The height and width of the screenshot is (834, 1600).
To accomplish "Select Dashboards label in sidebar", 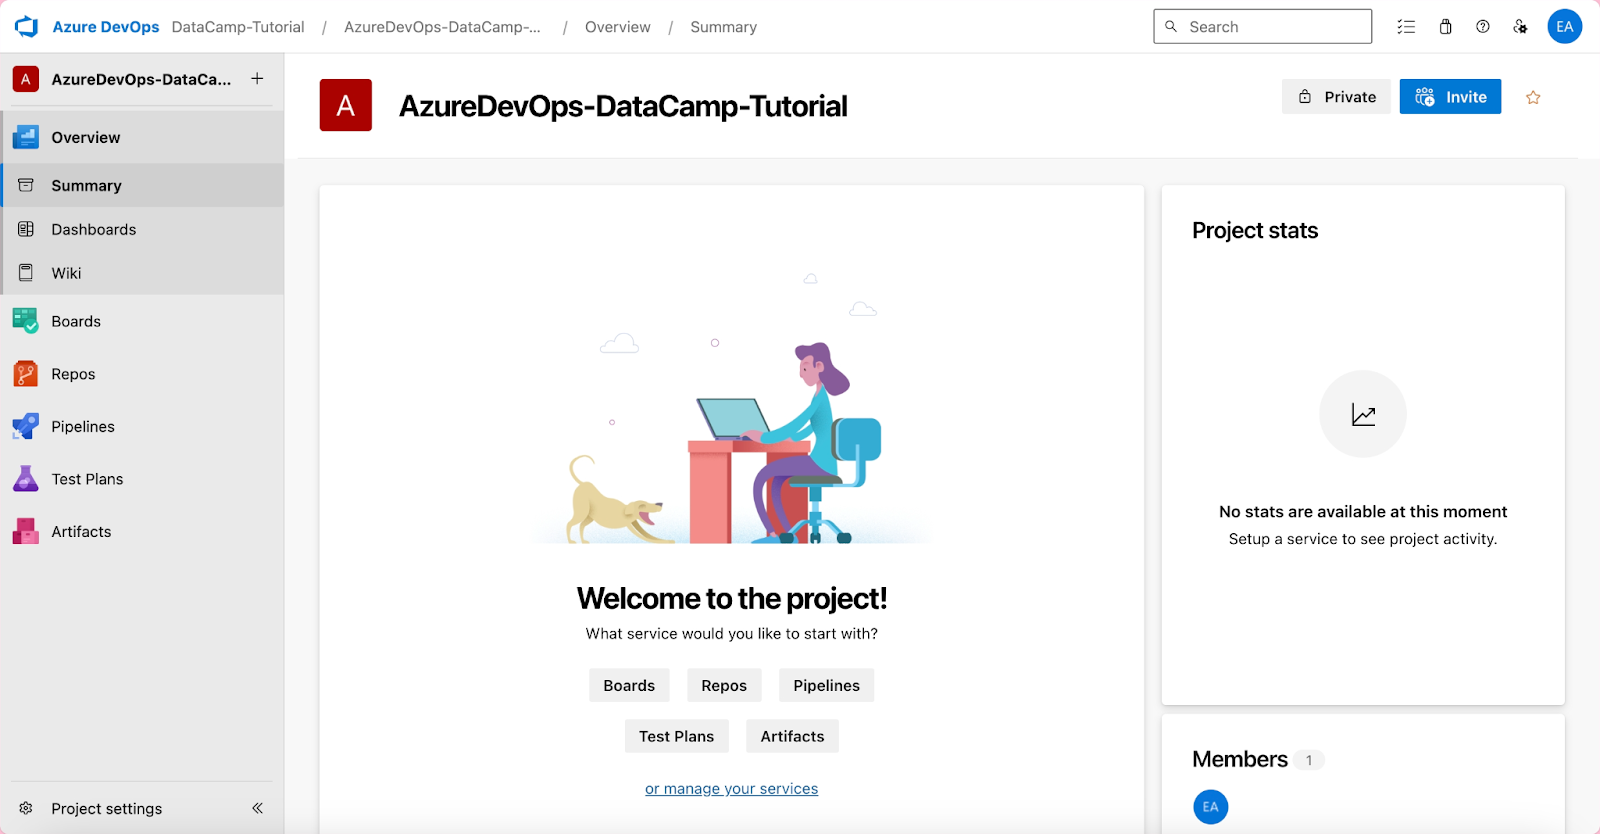I will [x=94, y=229].
